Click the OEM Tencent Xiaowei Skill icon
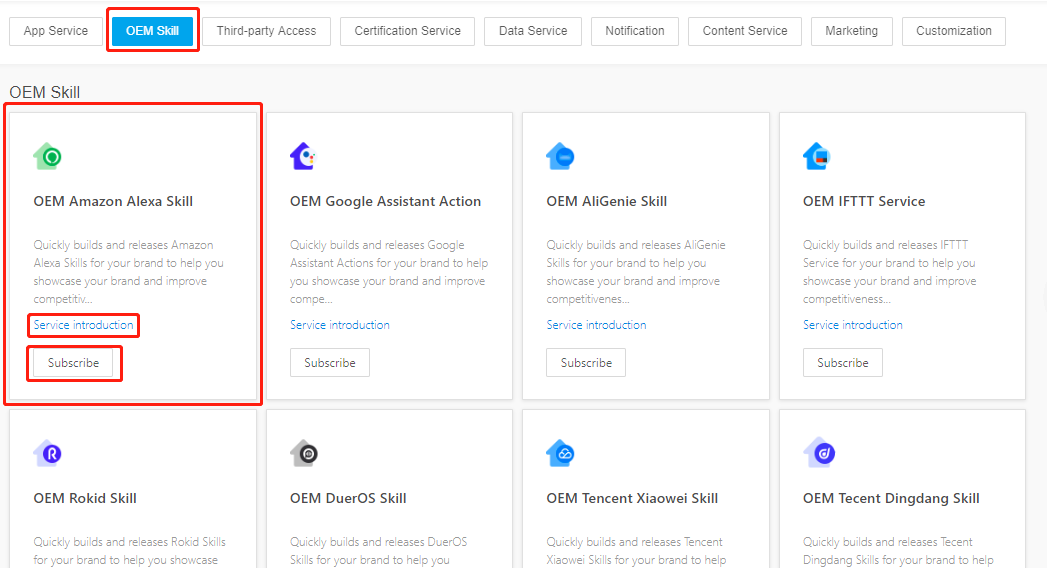The width and height of the screenshot is (1047, 568). click(x=560, y=453)
